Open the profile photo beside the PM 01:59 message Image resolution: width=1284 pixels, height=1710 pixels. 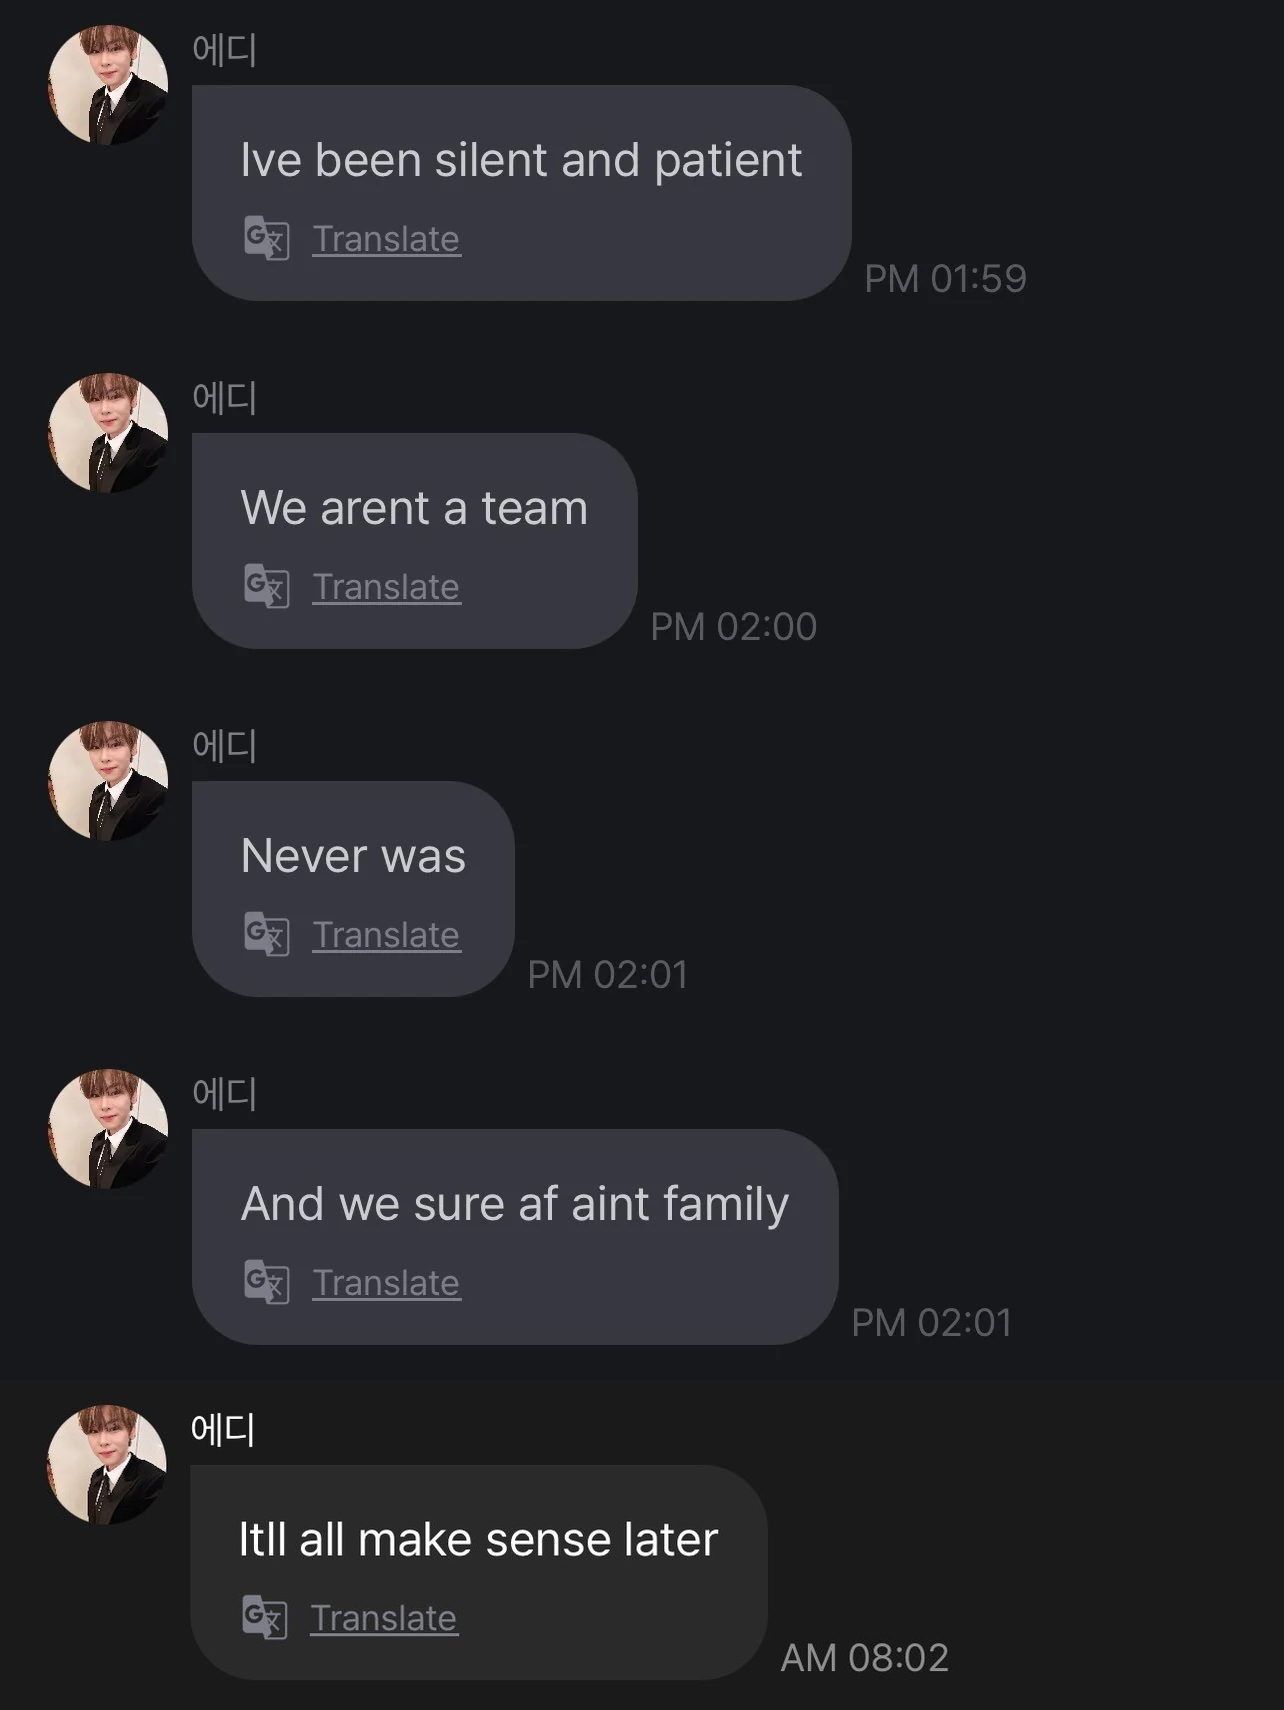(108, 85)
